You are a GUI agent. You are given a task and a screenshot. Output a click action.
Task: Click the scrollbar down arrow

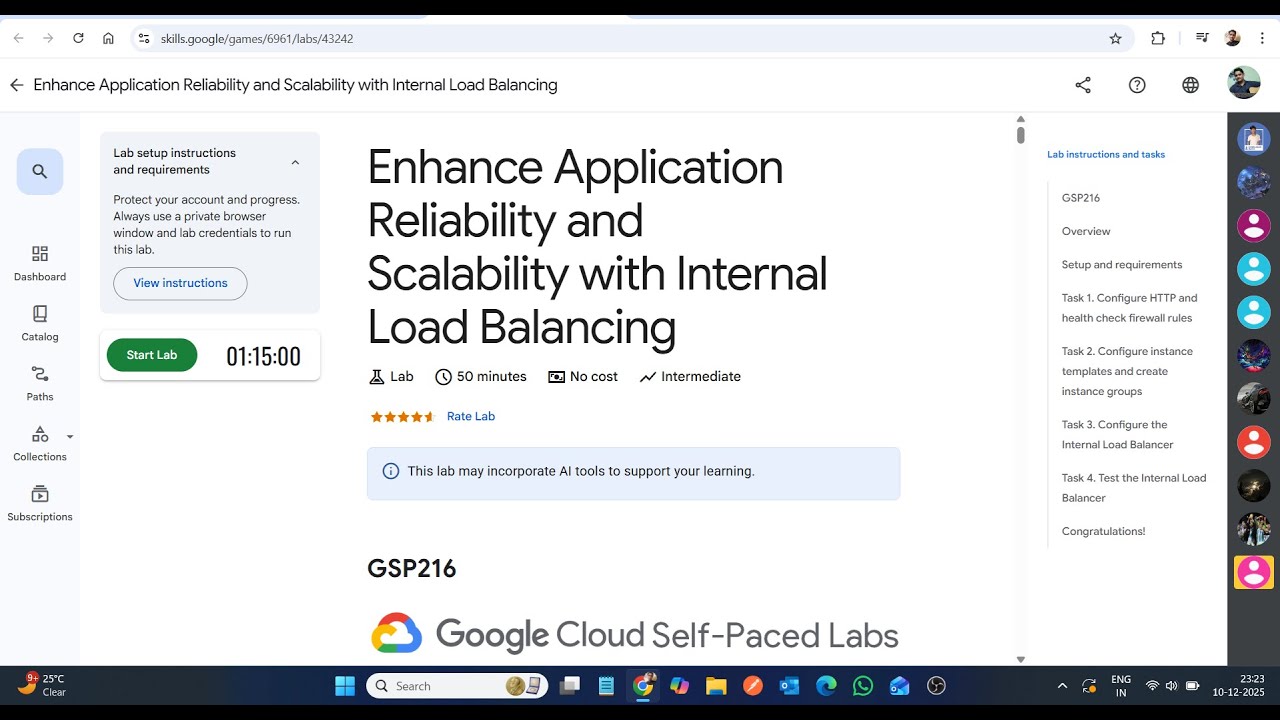pyautogui.click(x=1020, y=659)
